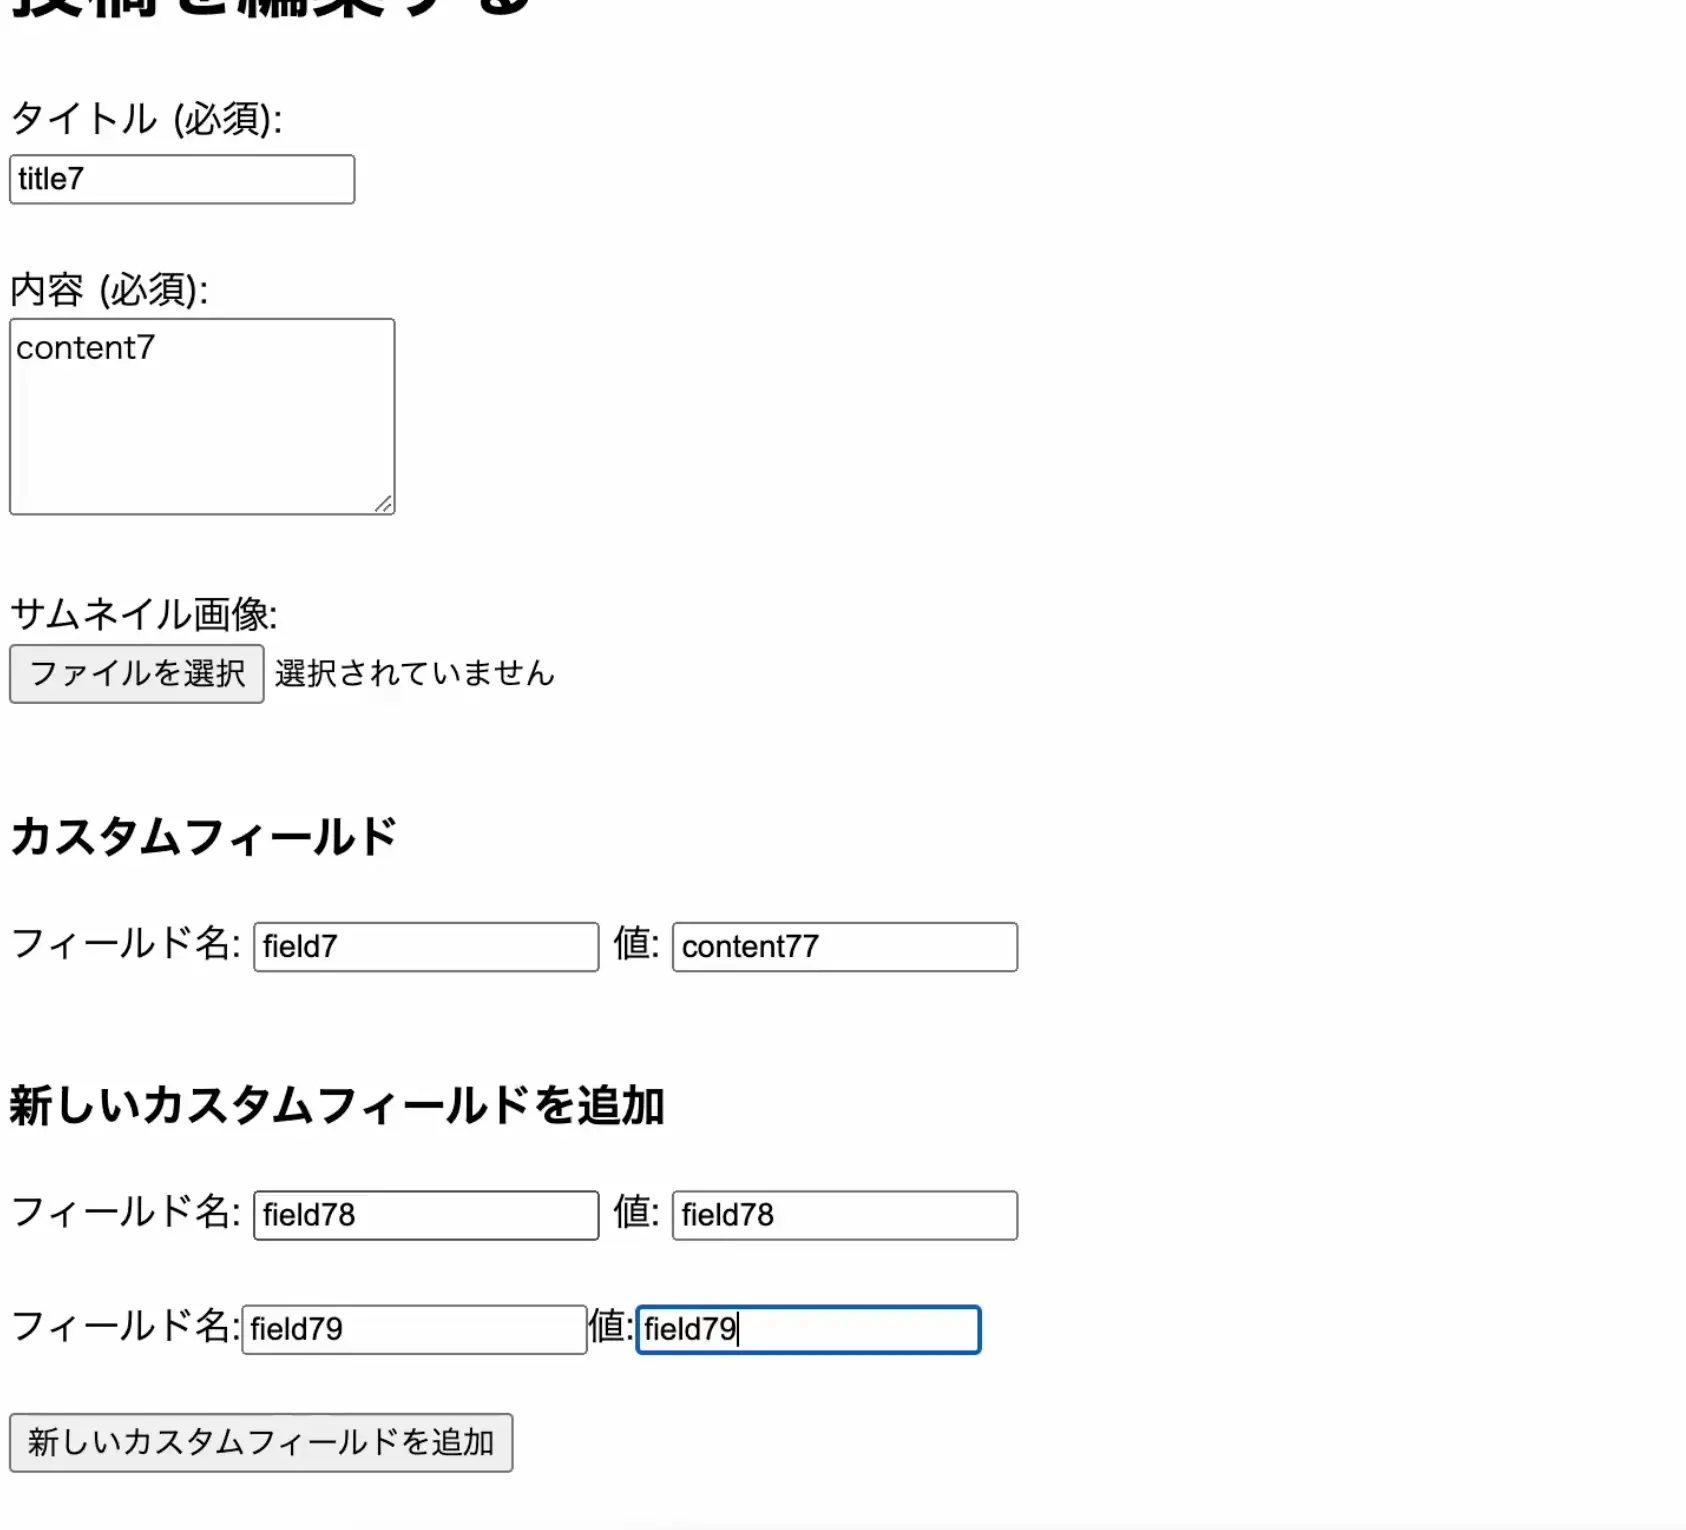Viewport: 1686px width, 1530px height.
Task: Click the field name input containing field7
Action: [x=426, y=947]
